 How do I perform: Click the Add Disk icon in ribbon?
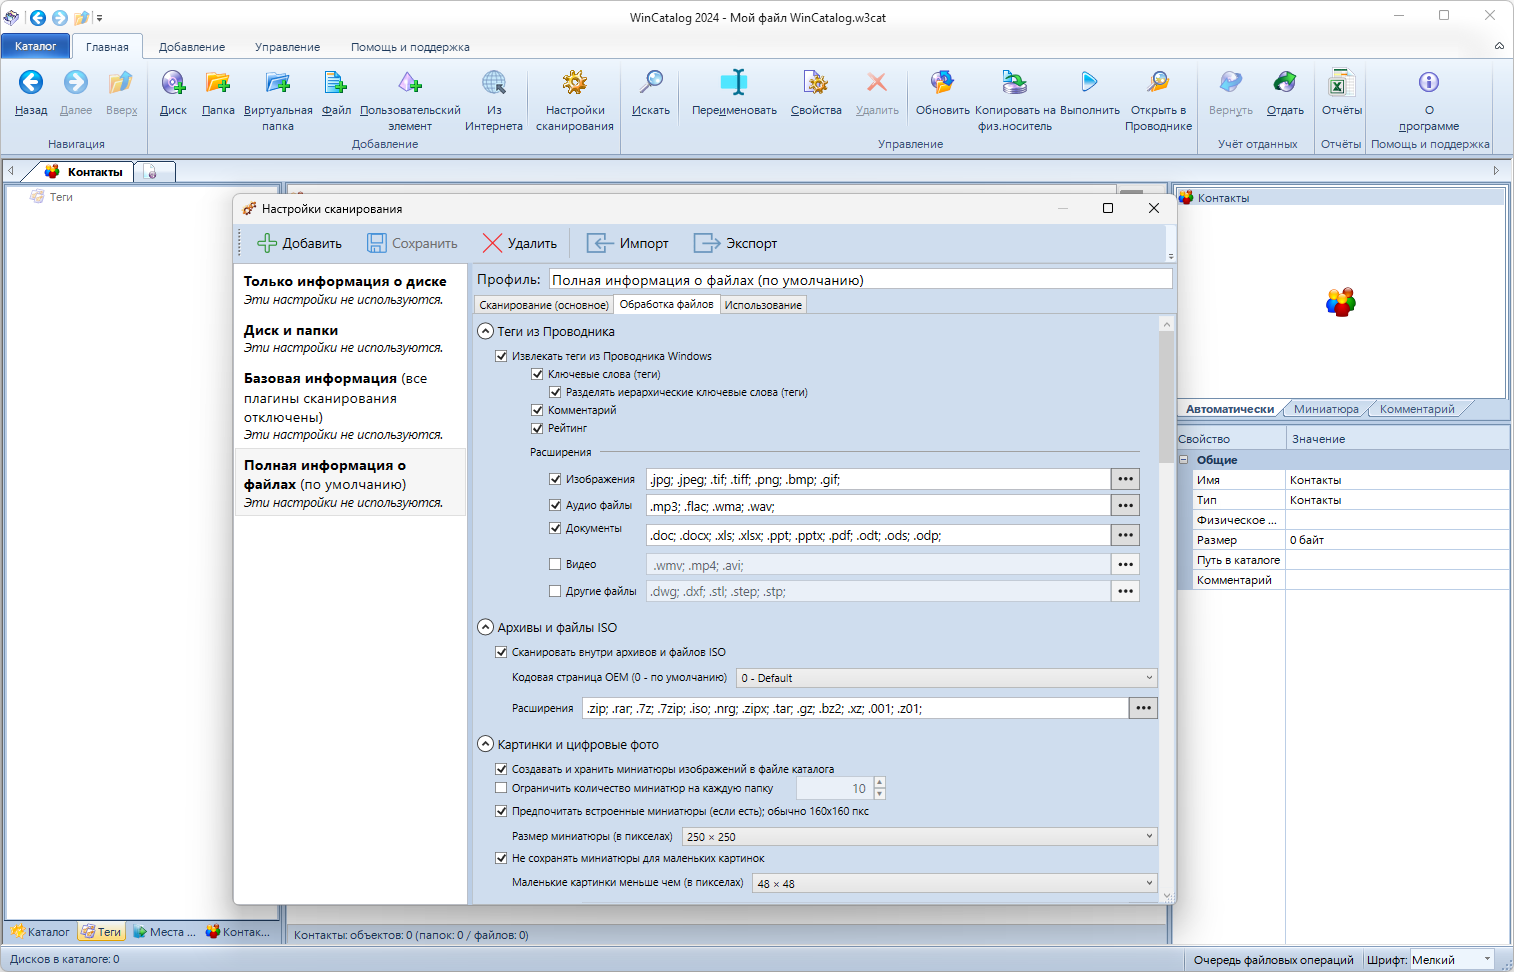coord(173,84)
